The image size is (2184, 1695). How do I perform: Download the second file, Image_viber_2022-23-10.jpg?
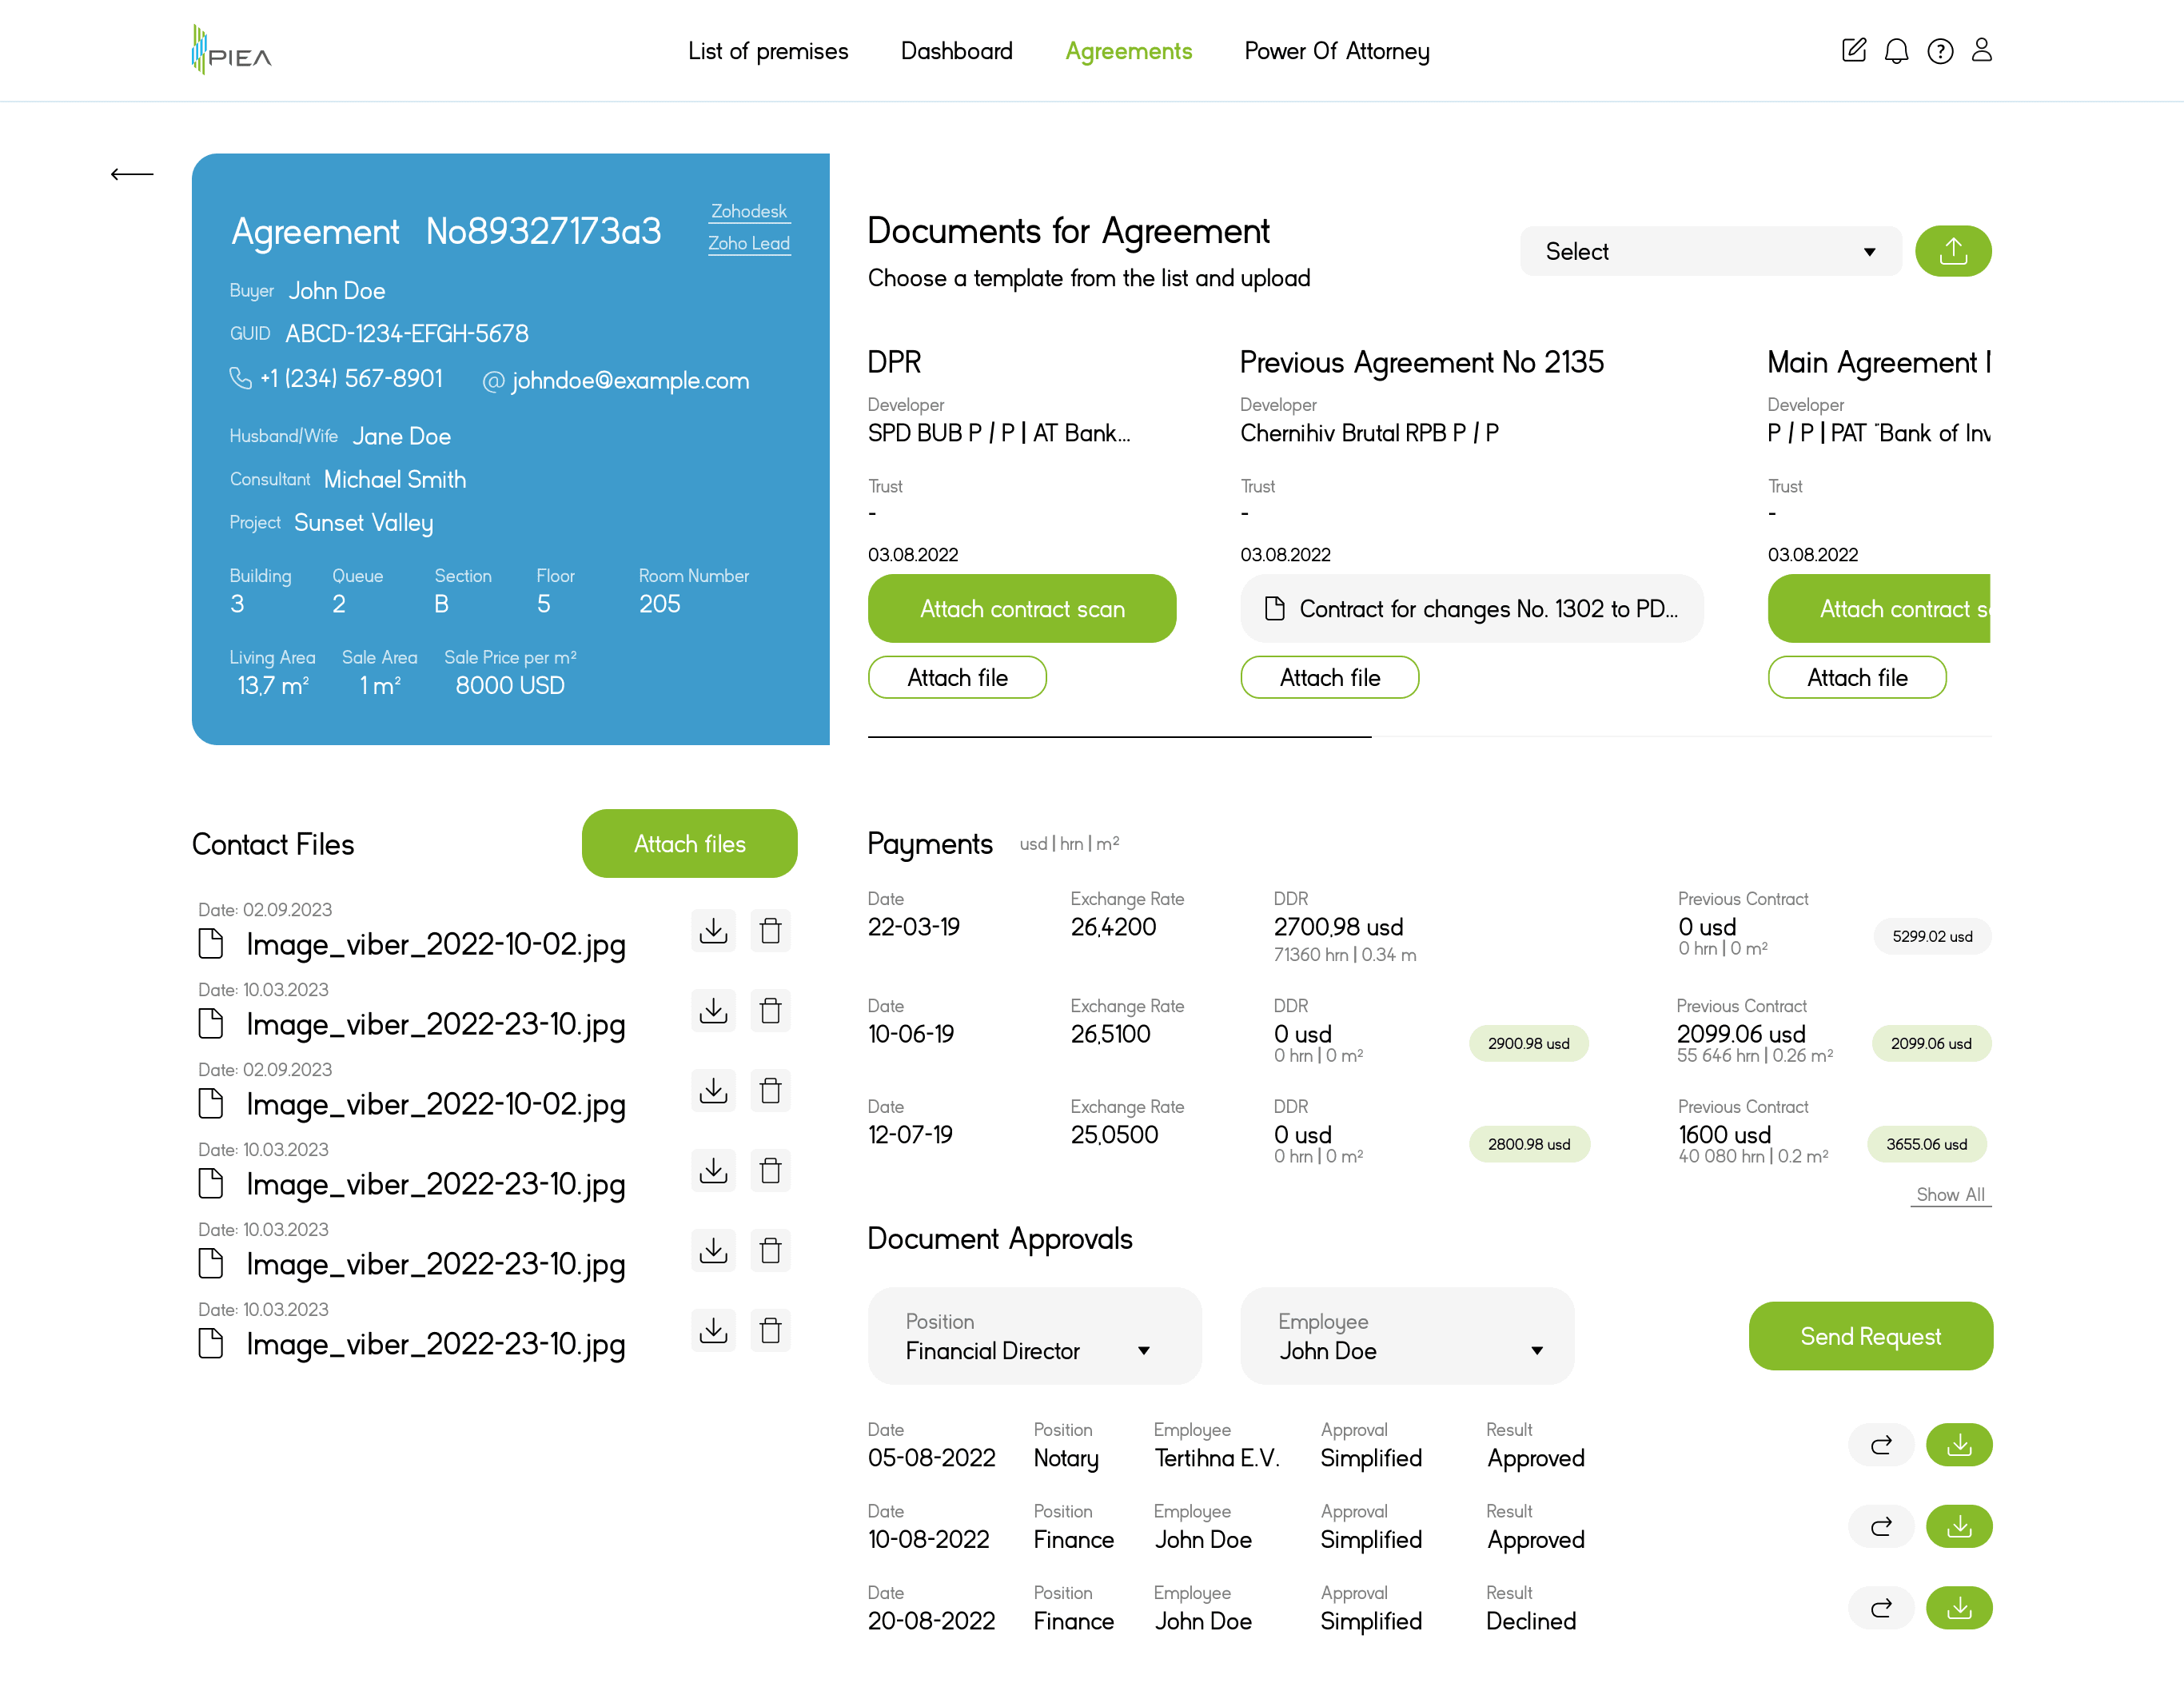(x=713, y=1010)
